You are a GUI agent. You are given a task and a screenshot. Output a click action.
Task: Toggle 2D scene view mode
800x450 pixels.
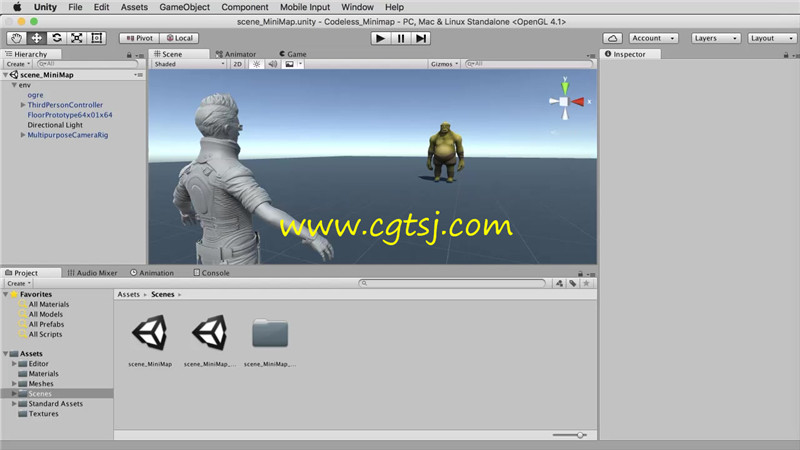(x=237, y=64)
